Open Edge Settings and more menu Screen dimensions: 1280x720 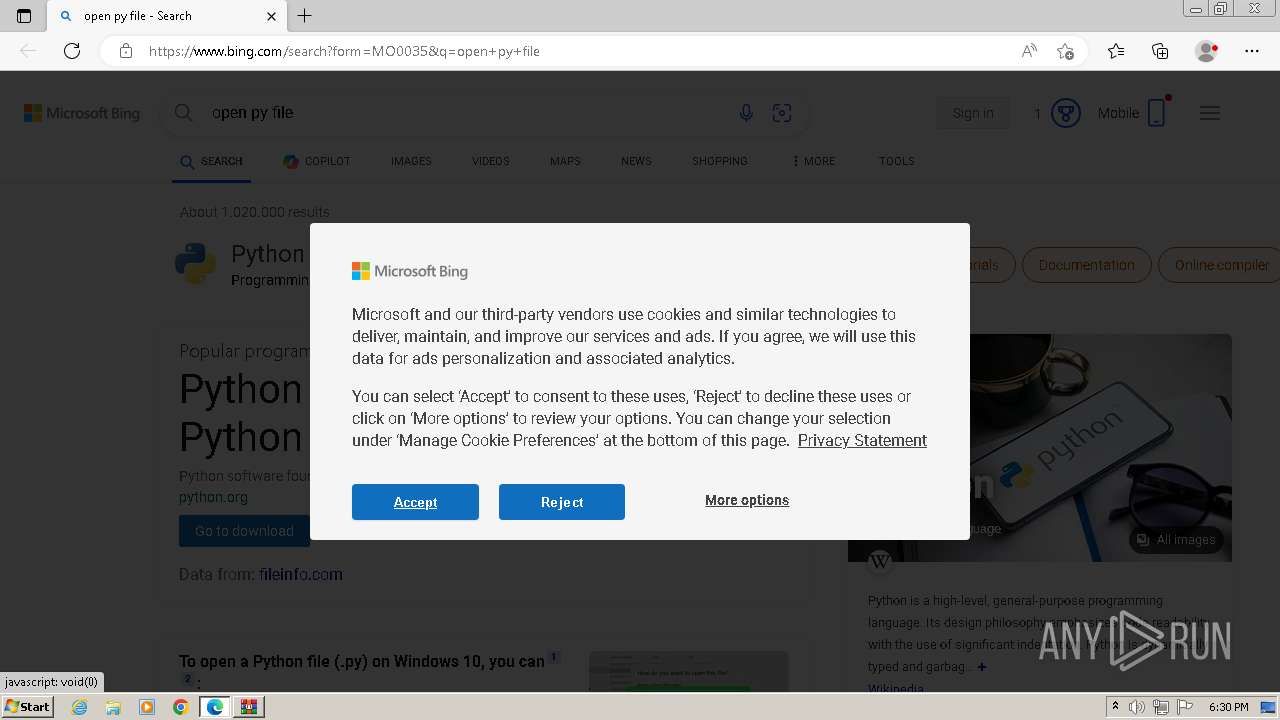click(1252, 51)
